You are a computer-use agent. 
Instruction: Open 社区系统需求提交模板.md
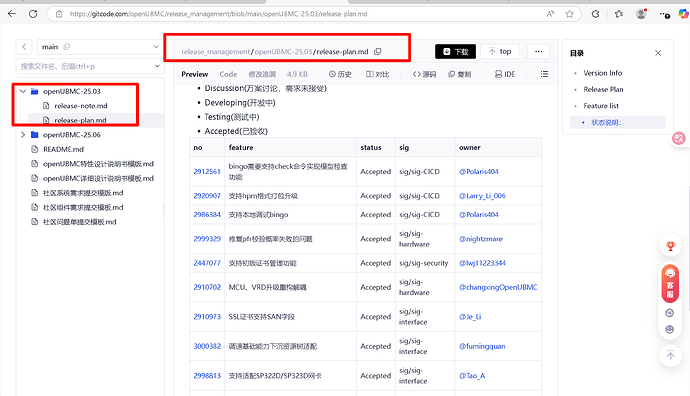coord(83,193)
